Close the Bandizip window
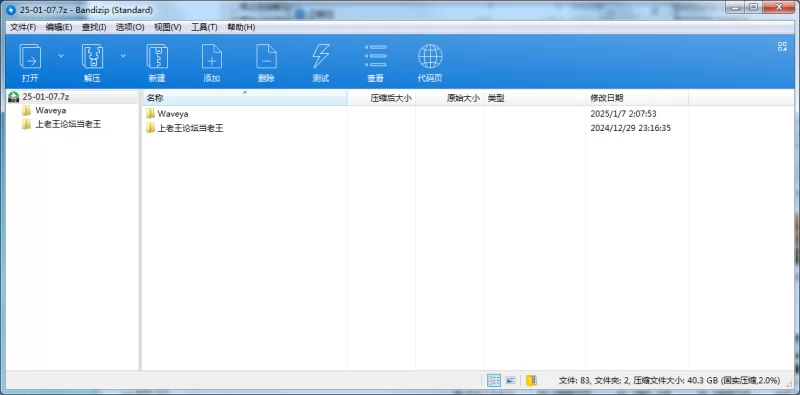This screenshot has height=395, width=800. (x=779, y=6)
